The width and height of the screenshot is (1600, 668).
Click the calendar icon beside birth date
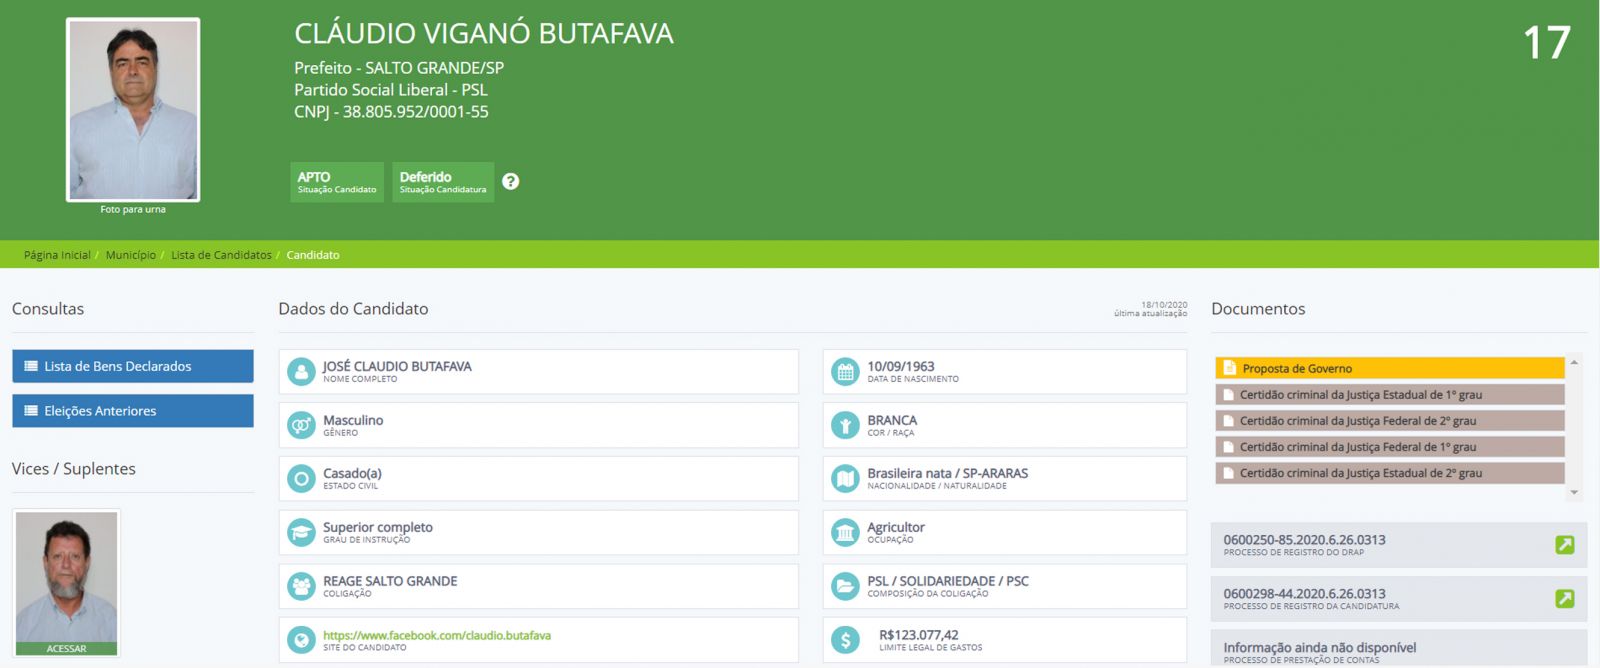[x=845, y=372]
